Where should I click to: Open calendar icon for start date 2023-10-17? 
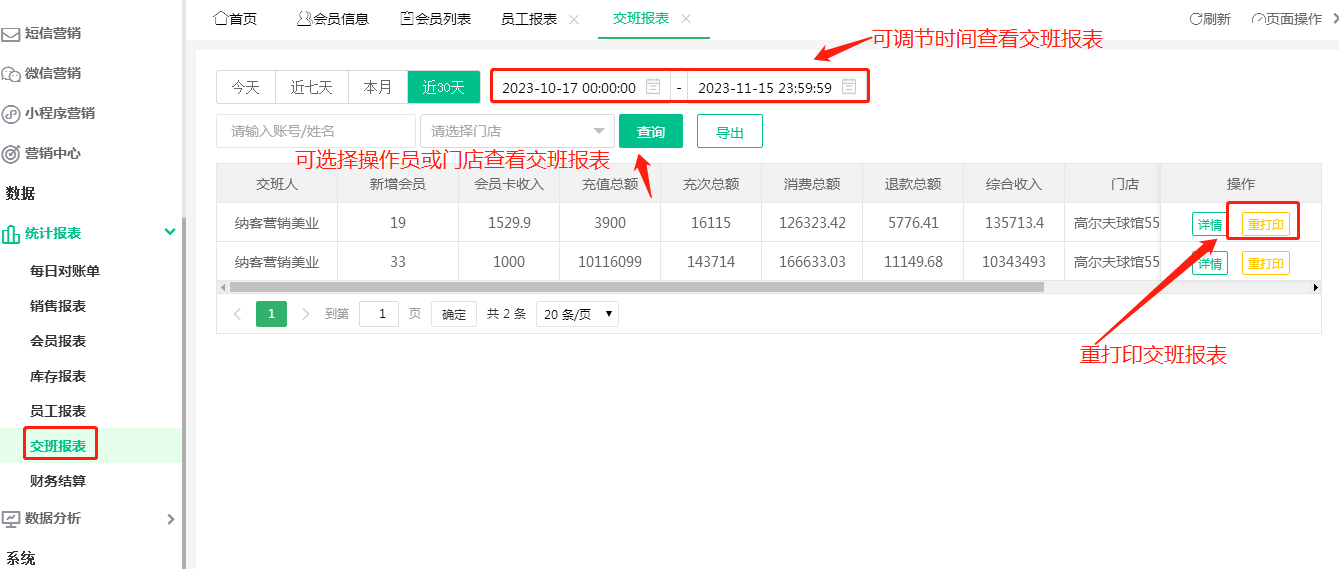point(653,87)
